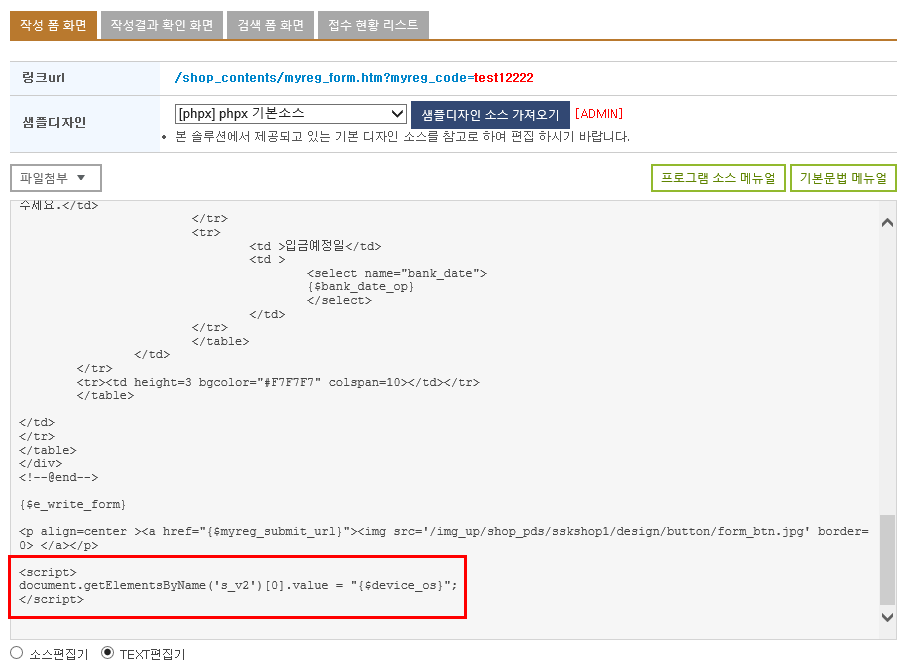This screenshot has width=898, height=672.
Task: Click the myreg_form.htm link URL
Action: [x=354, y=78]
